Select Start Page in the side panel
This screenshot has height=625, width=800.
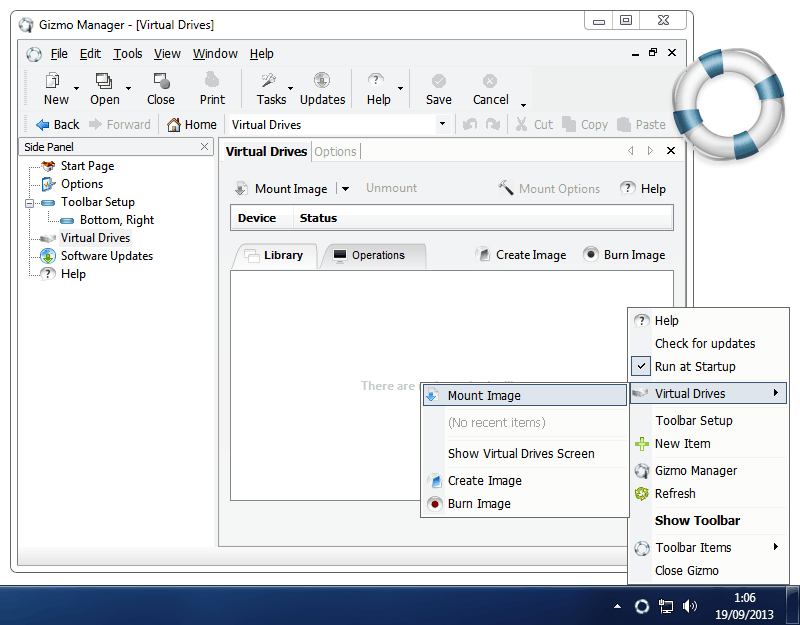pos(87,166)
